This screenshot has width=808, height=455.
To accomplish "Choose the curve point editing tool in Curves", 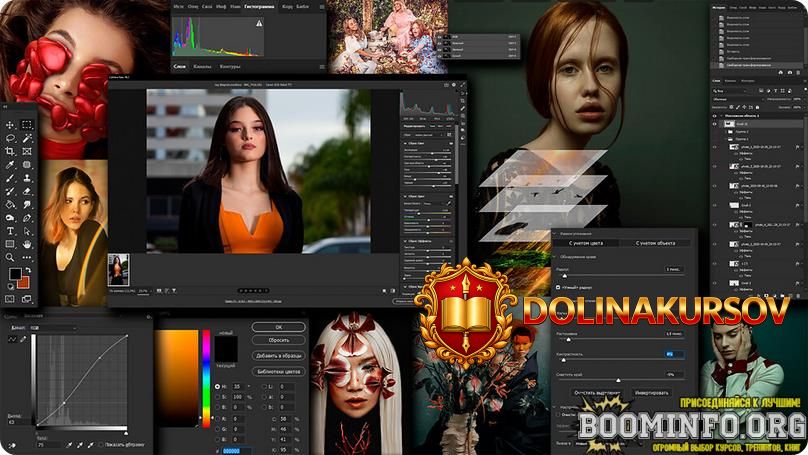I will tap(12, 340).
